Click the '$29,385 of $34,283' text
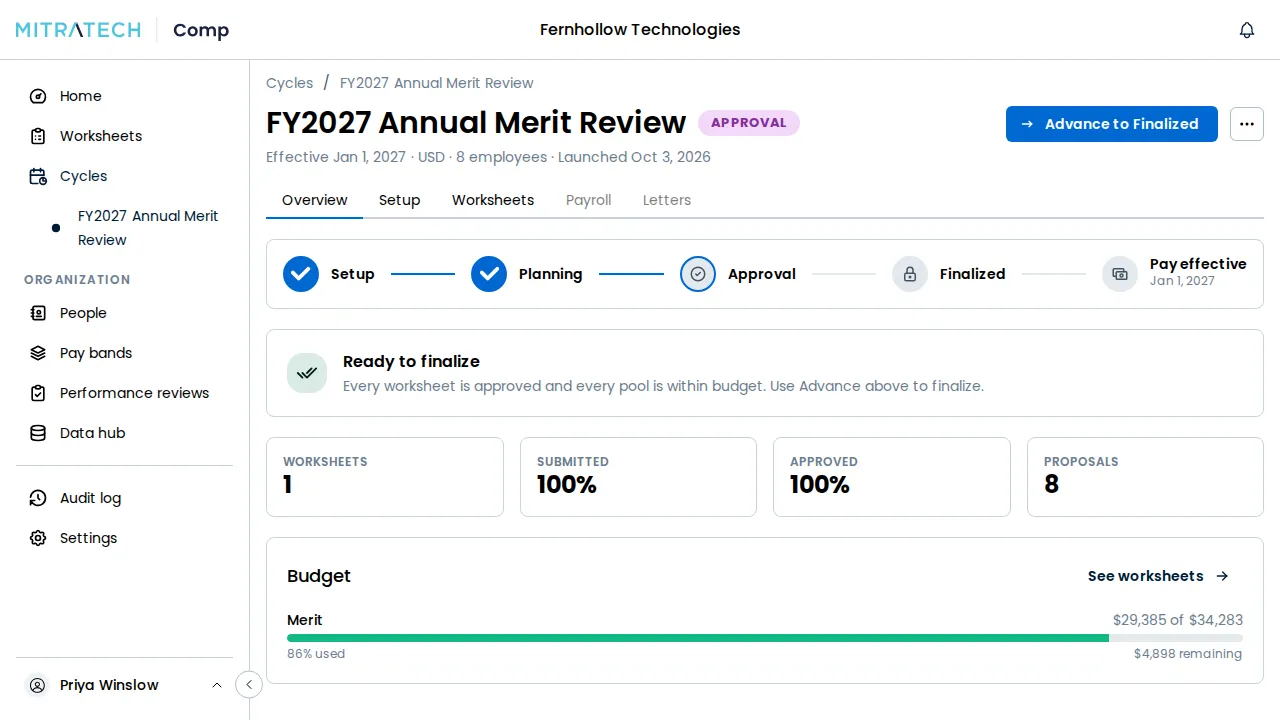This screenshot has height=720, width=1280. coord(1178,620)
